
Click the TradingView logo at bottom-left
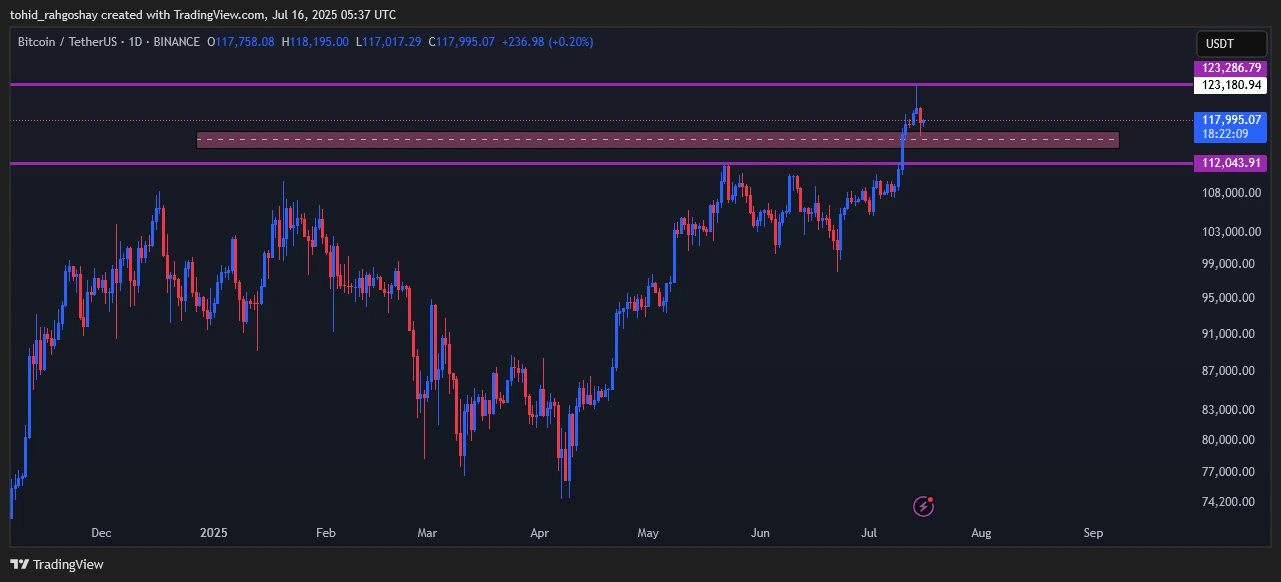point(57,564)
